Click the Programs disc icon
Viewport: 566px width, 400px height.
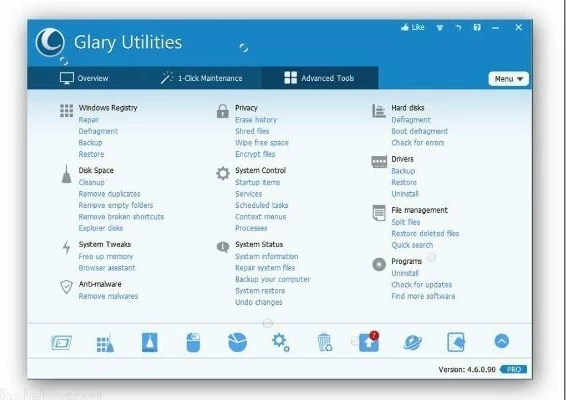[x=379, y=265]
